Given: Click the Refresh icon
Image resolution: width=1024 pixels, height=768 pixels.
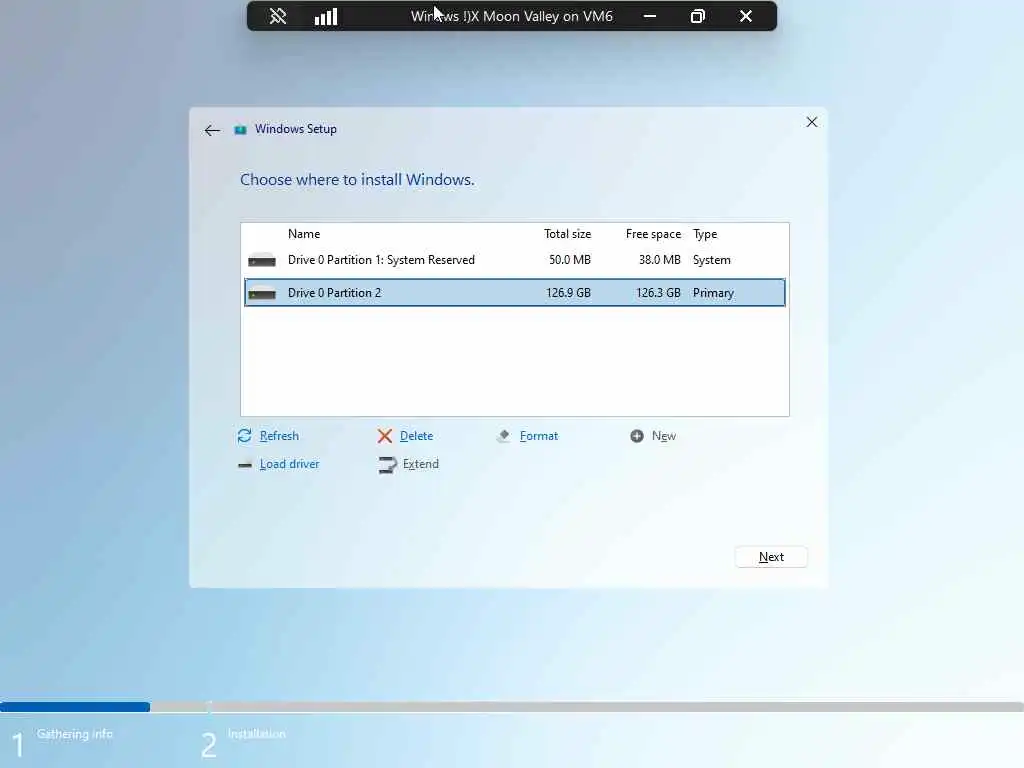Looking at the screenshot, I should tap(244, 436).
